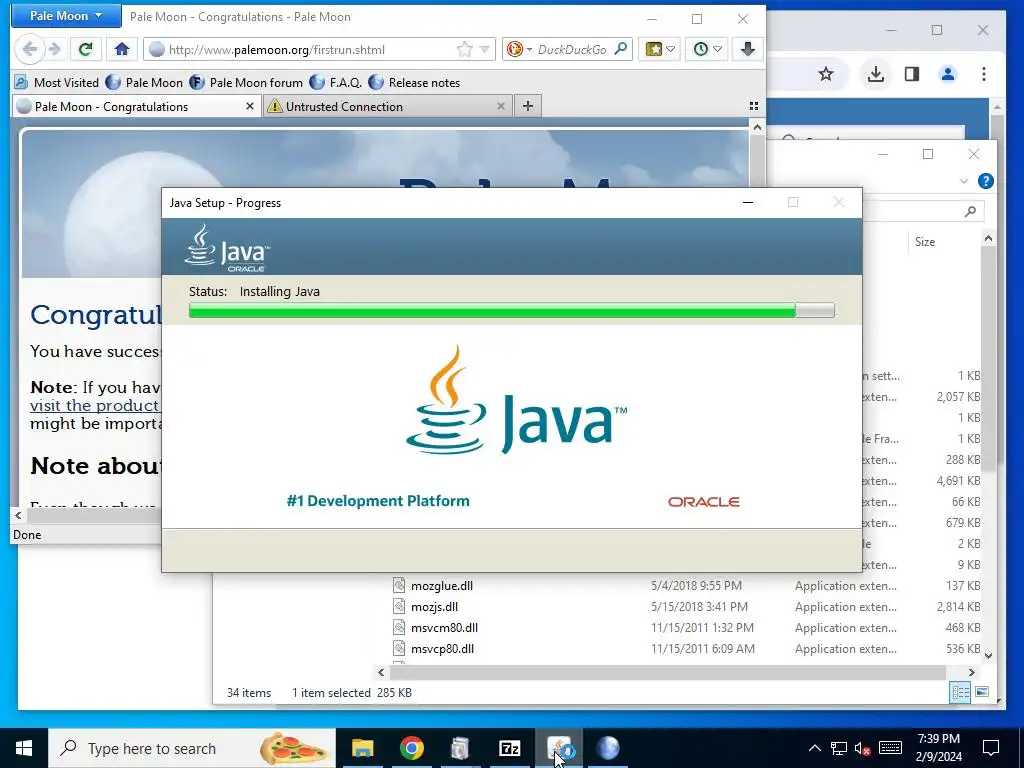Viewport: 1024px width, 768px height.
Task: Click the Installing Java progress bar
Action: tap(511, 310)
